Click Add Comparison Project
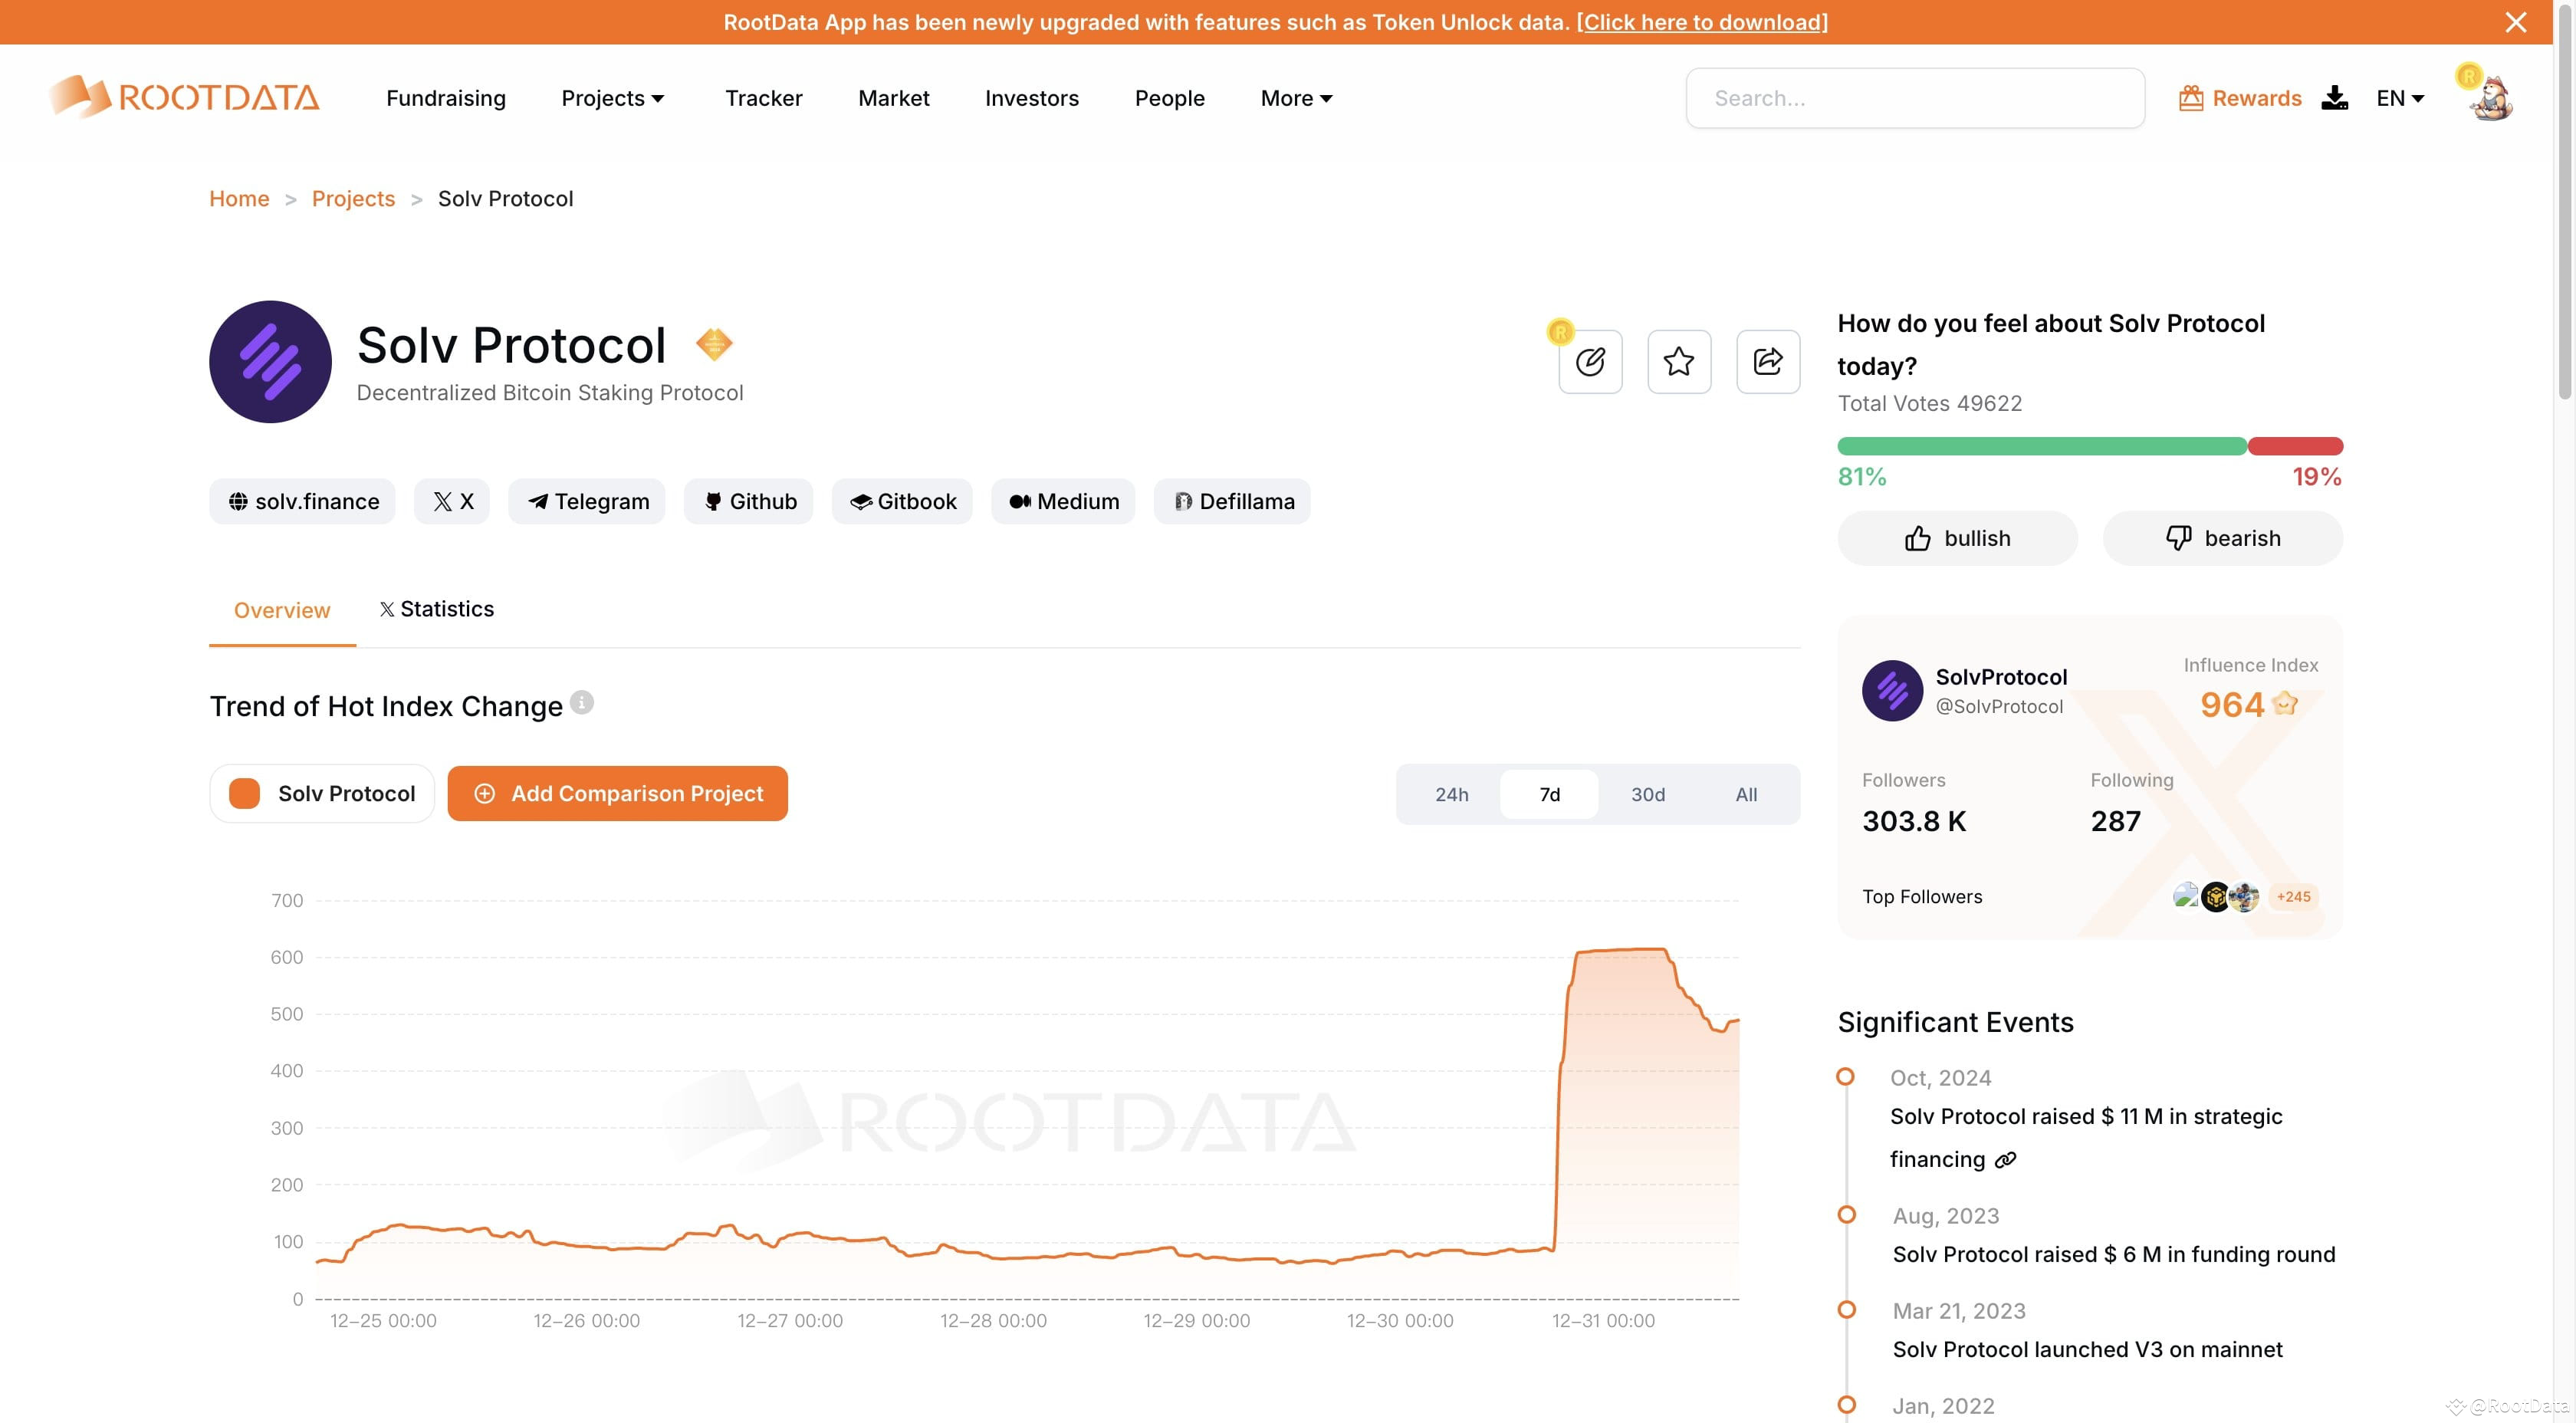2576x1423 pixels. pyautogui.click(x=618, y=793)
